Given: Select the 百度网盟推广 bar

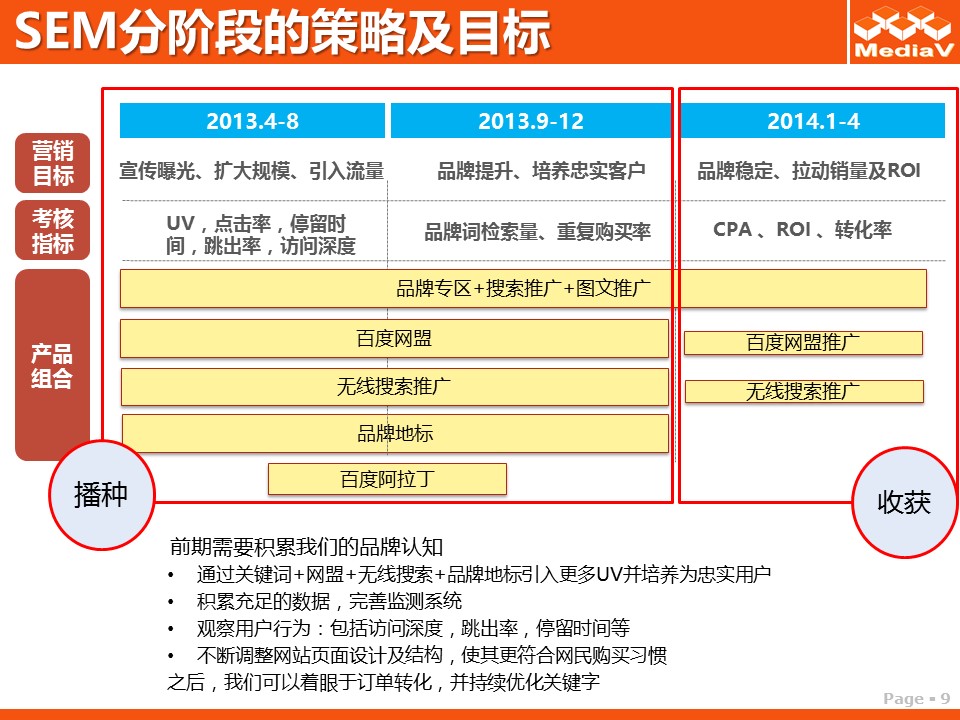Looking at the screenshot, I should coord(803,343).
